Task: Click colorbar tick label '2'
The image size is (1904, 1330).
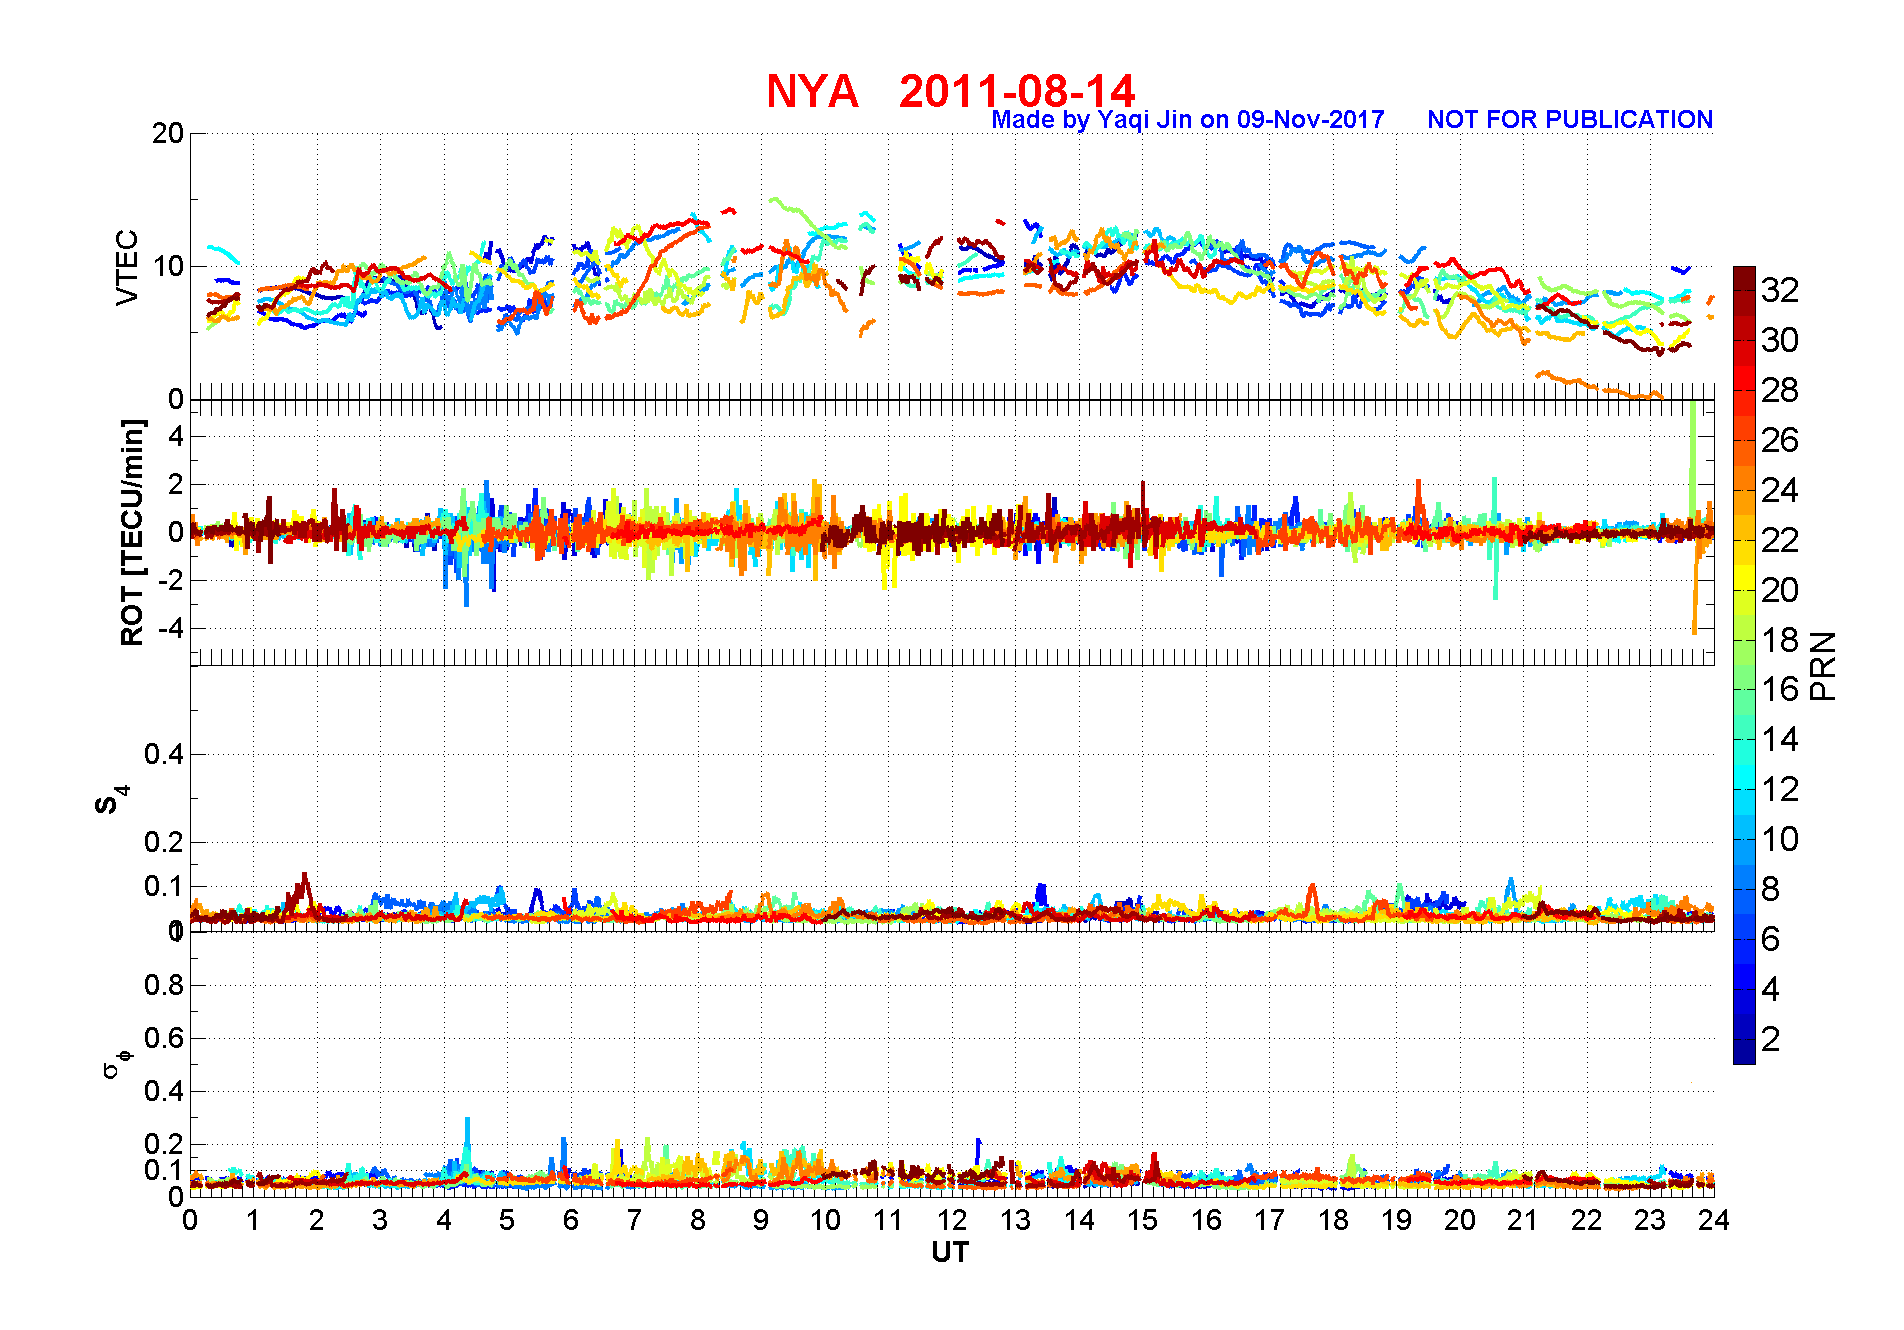Action: tap(1770, 1039)
